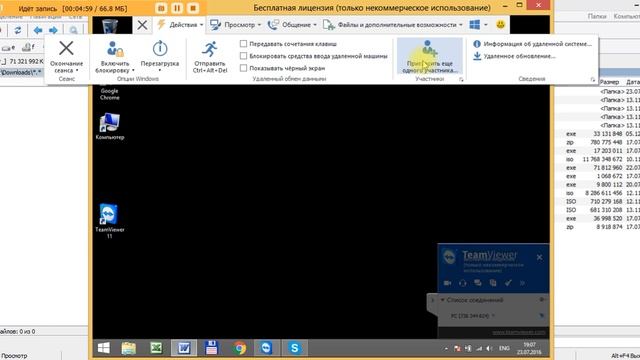Click the file manager refresh icon
640x360 pixels.
18,30
